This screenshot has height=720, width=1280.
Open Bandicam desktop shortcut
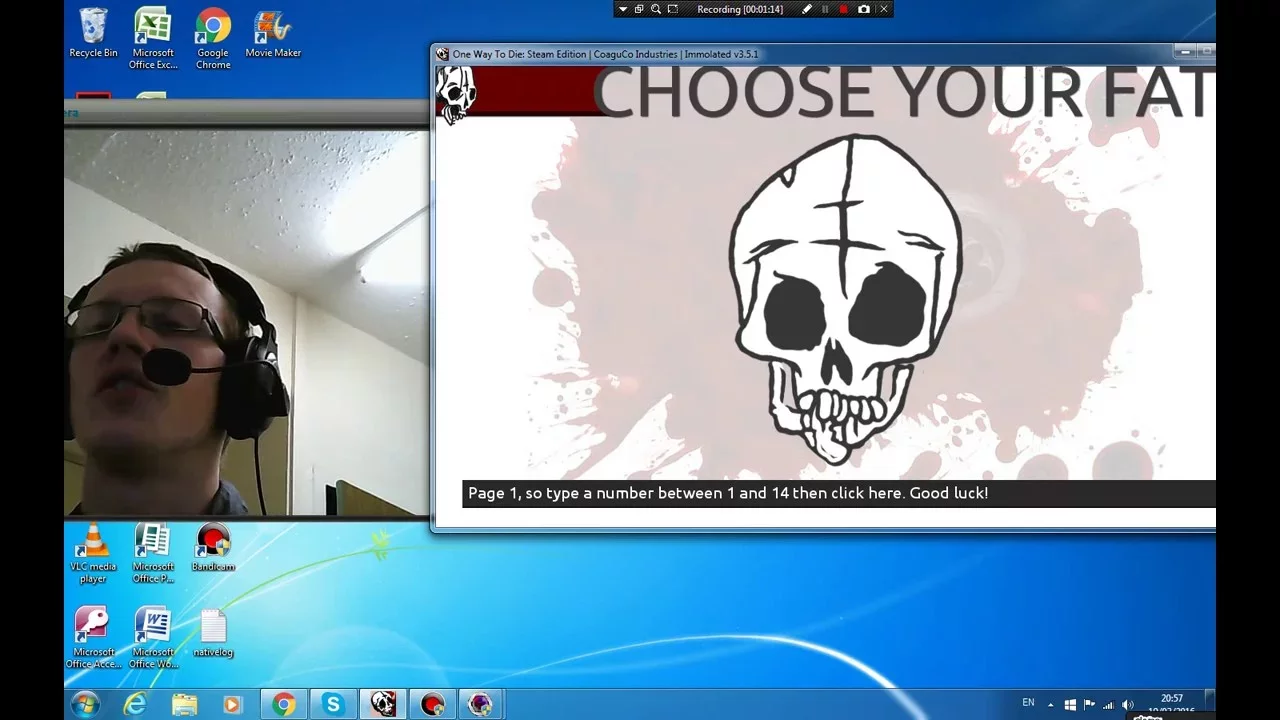(213, 548)
